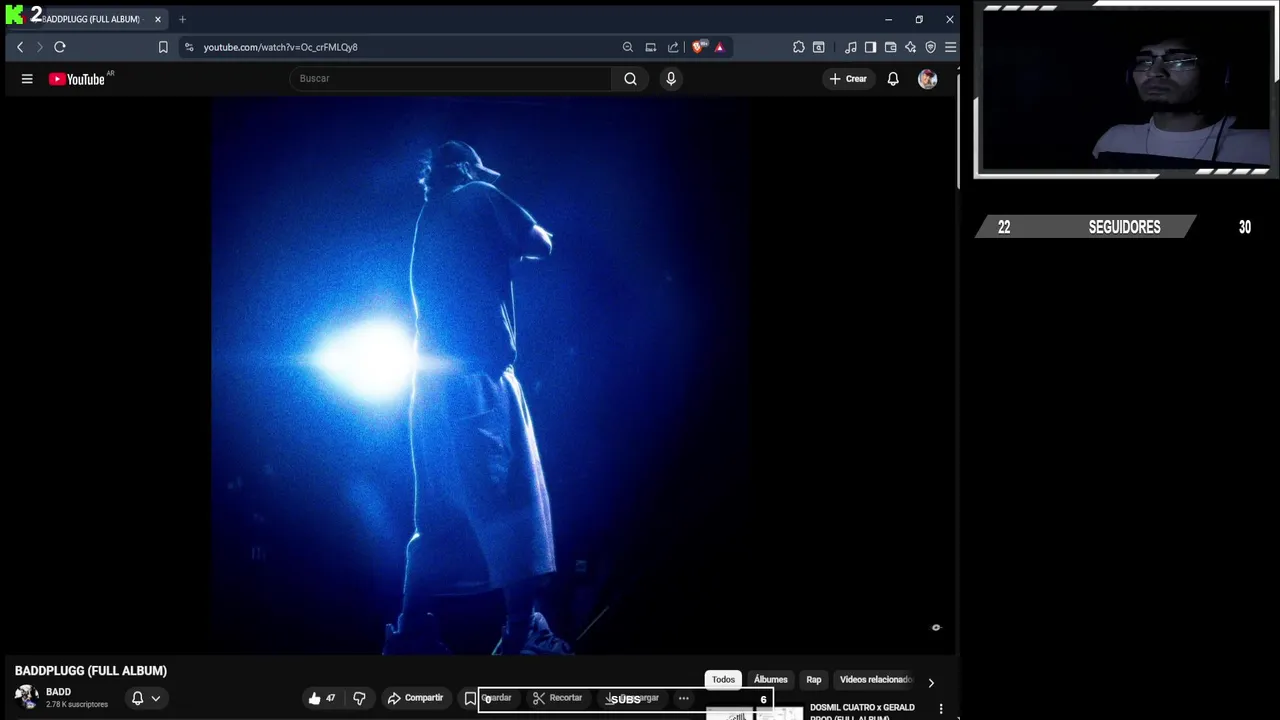Open the Brave Wallet icon
Screen dimensions: 1280x720
pos(891,47)
